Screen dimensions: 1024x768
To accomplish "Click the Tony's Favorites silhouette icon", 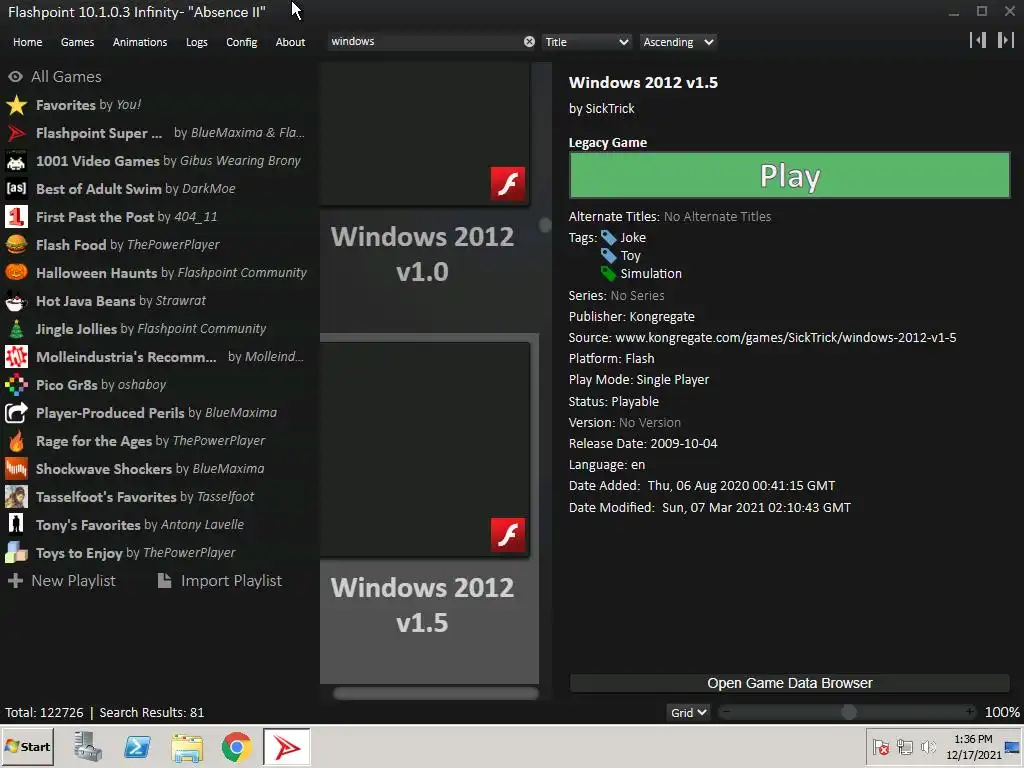I will [x=16, y=525].
